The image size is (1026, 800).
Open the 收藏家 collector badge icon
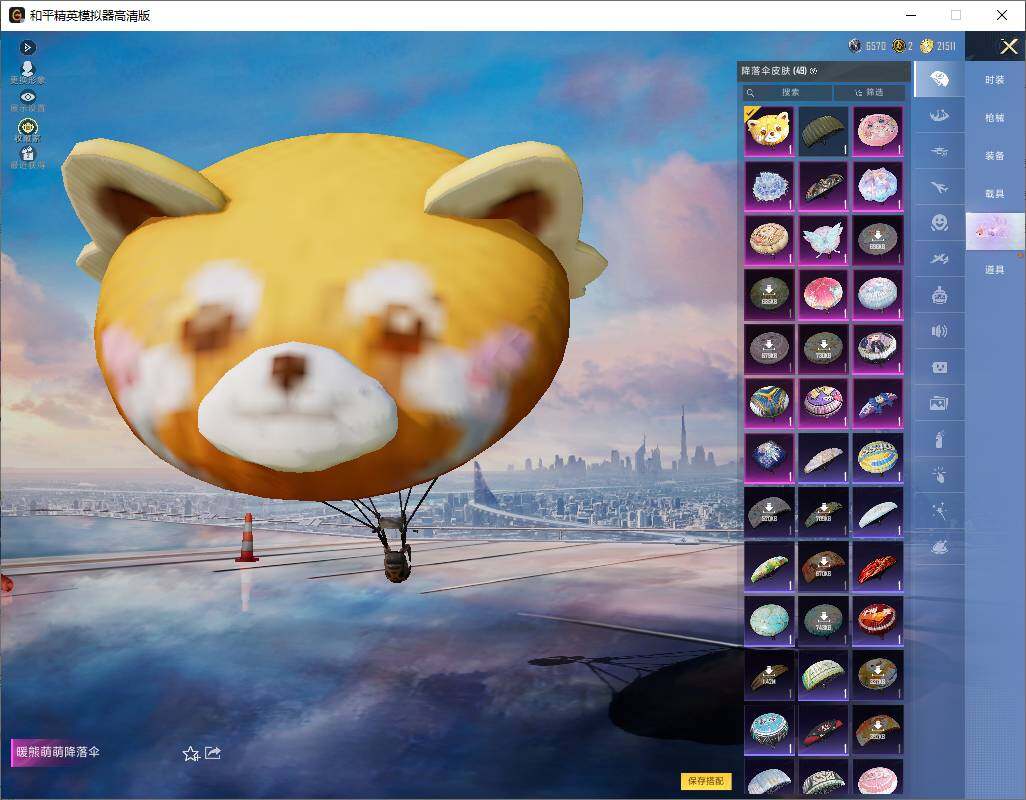click(x=27, y=130)
